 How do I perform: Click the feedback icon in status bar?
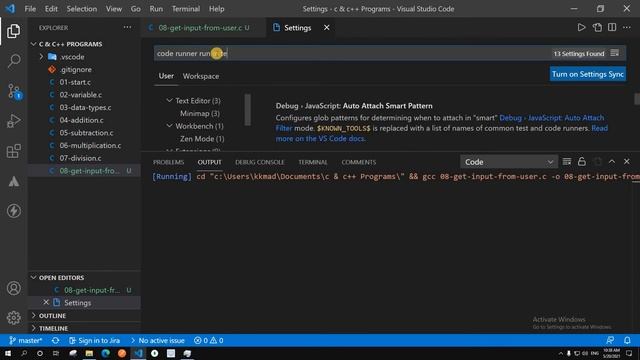tap(610, 340)
